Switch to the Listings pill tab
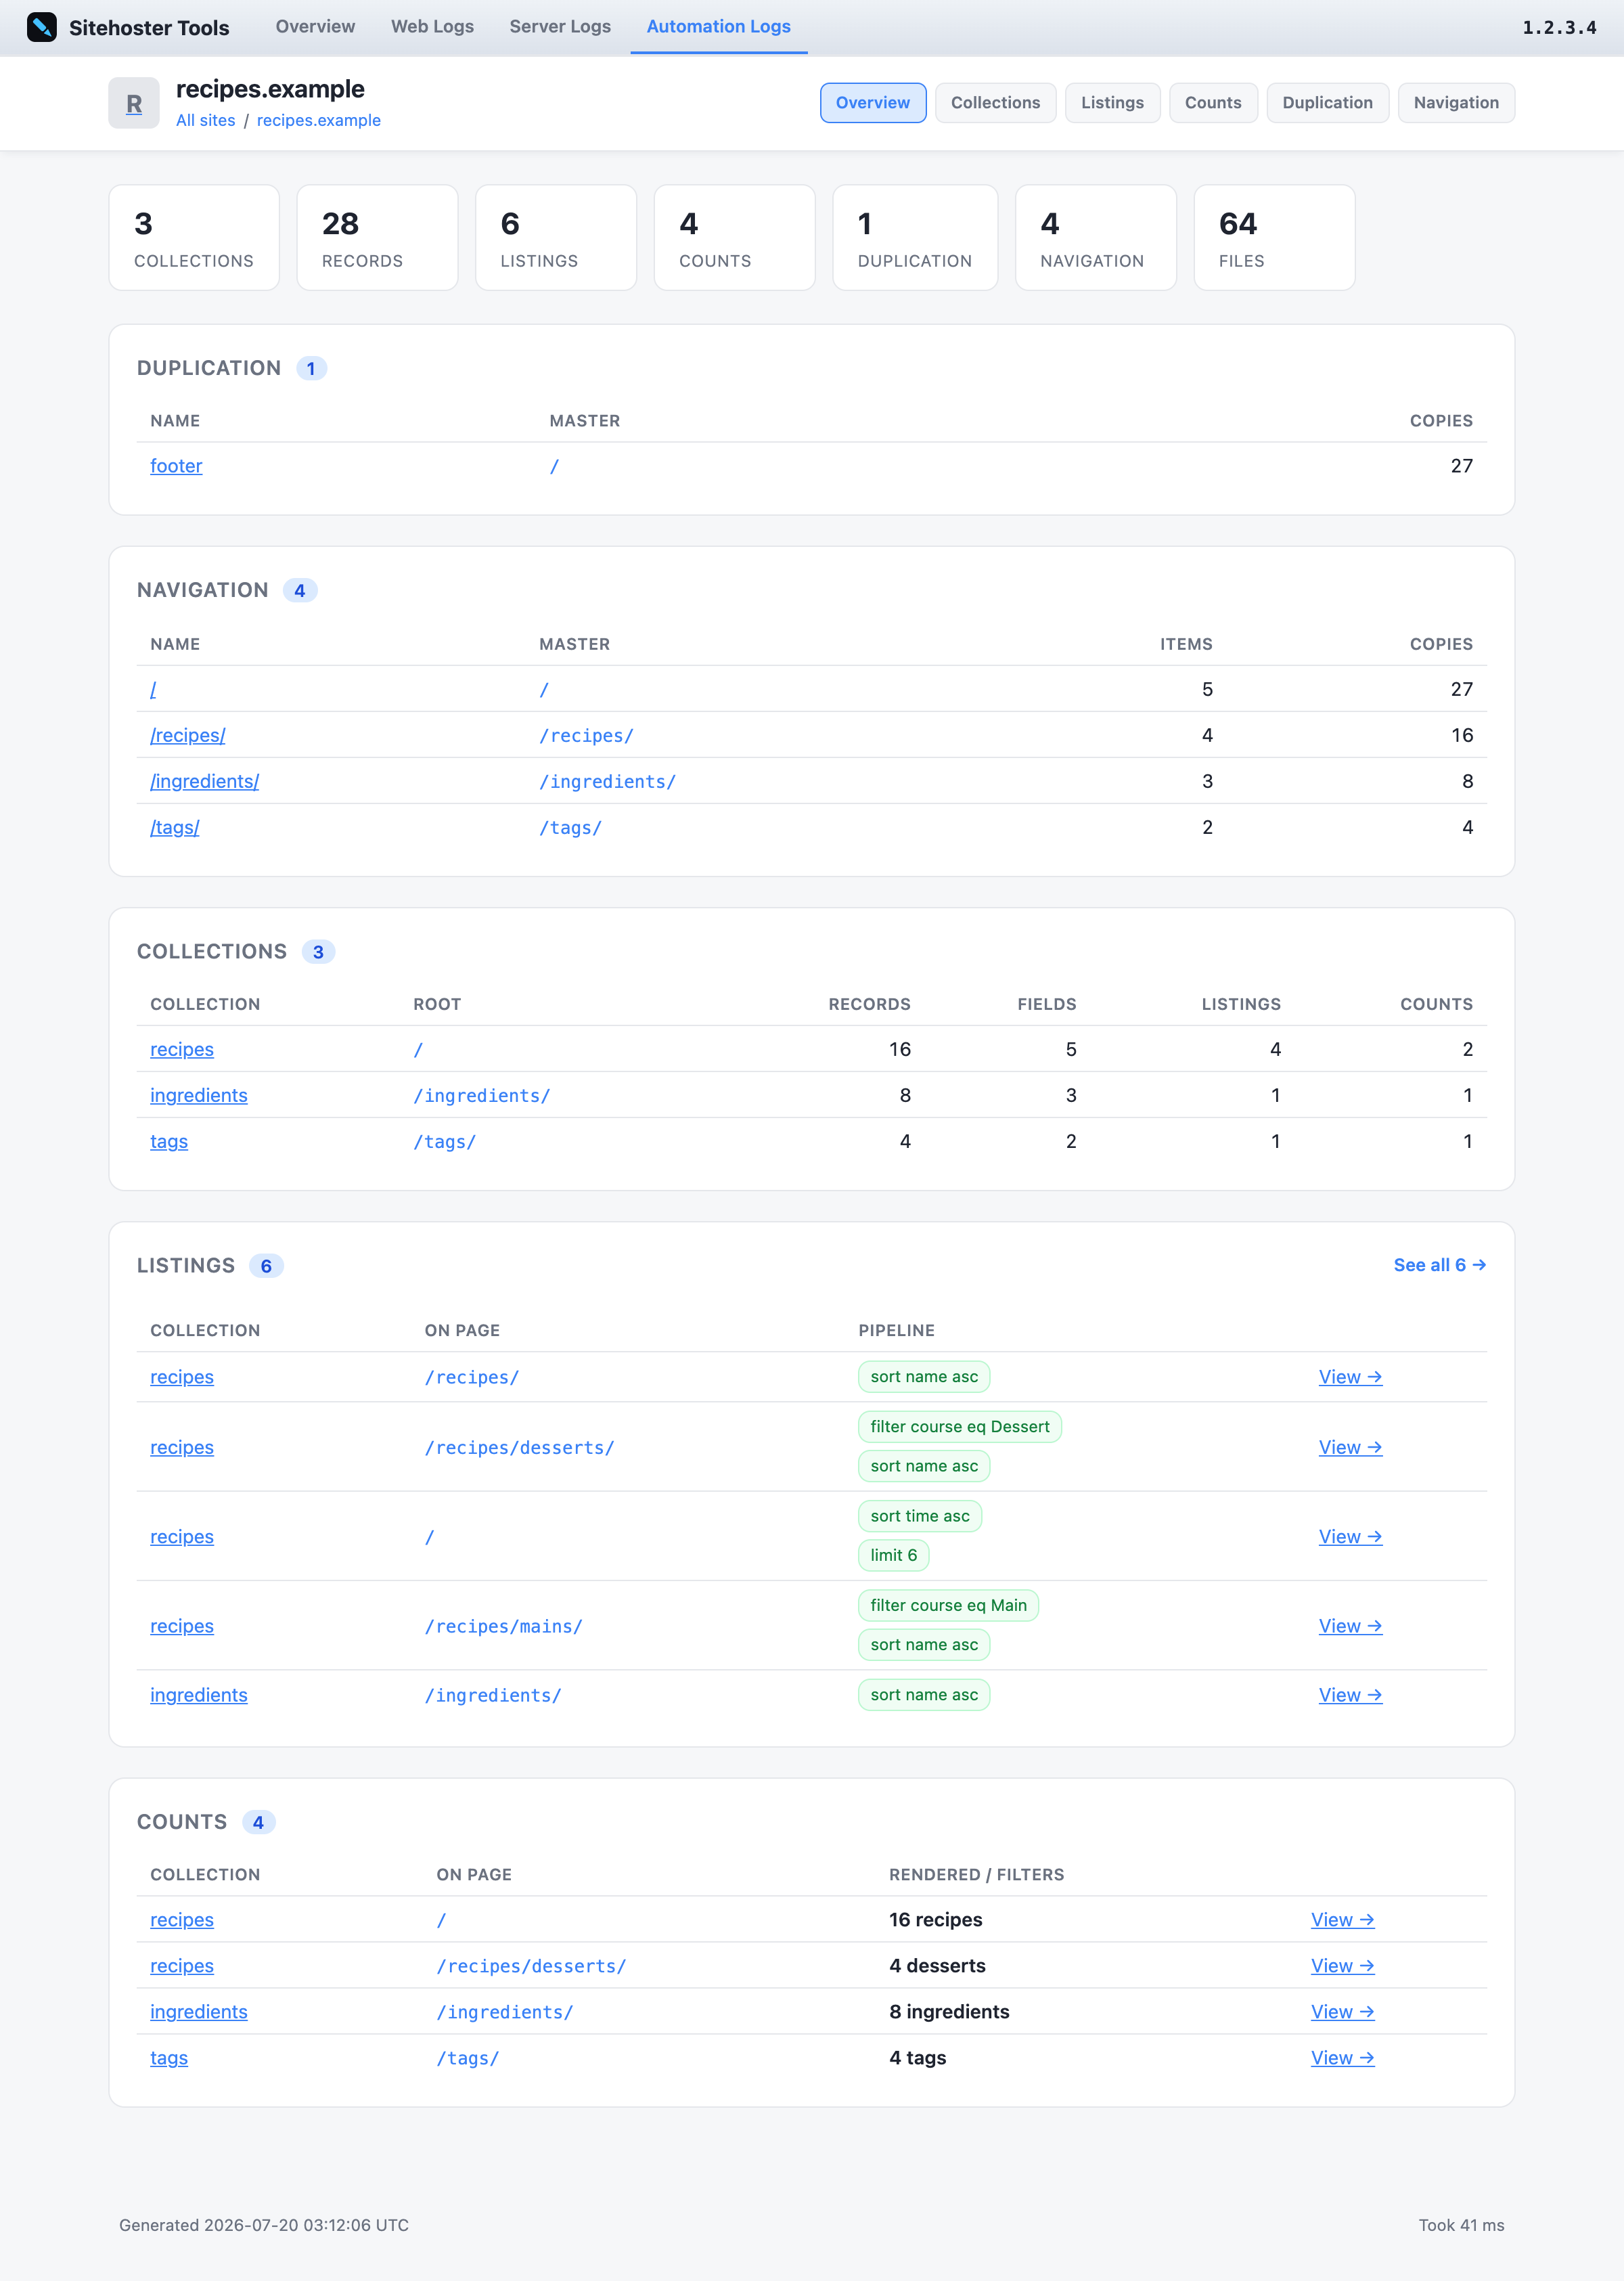This screenshot has width=1624, height=2281. pos(1112,103)
